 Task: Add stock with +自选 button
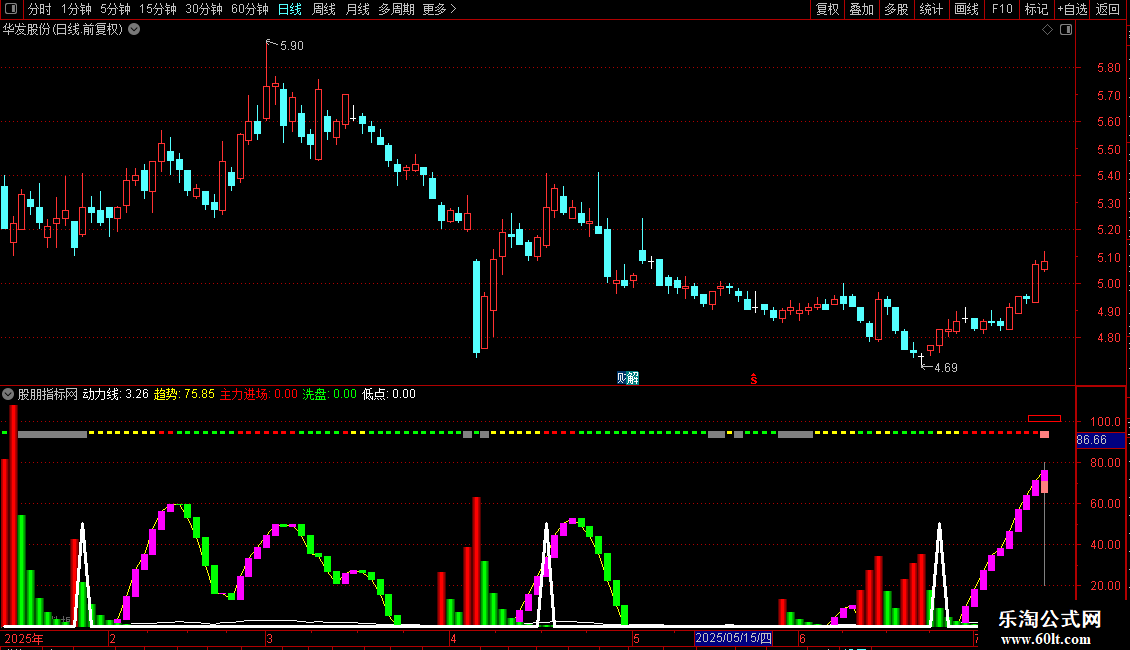point(1072,9)
